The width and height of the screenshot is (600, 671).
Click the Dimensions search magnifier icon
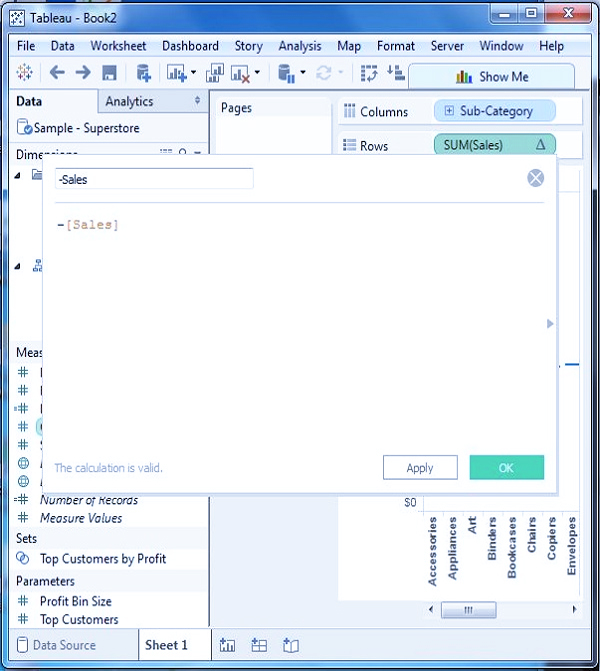pyautogui.click(x=183, y=152)
